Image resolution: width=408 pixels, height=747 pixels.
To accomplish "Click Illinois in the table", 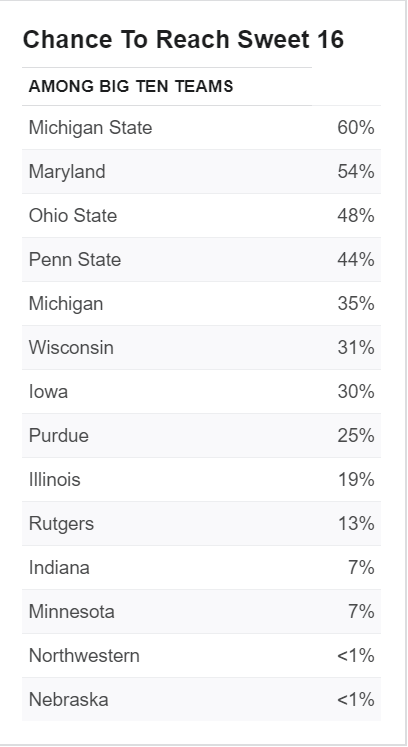I will pyautogui.click(x=54, y=480).
